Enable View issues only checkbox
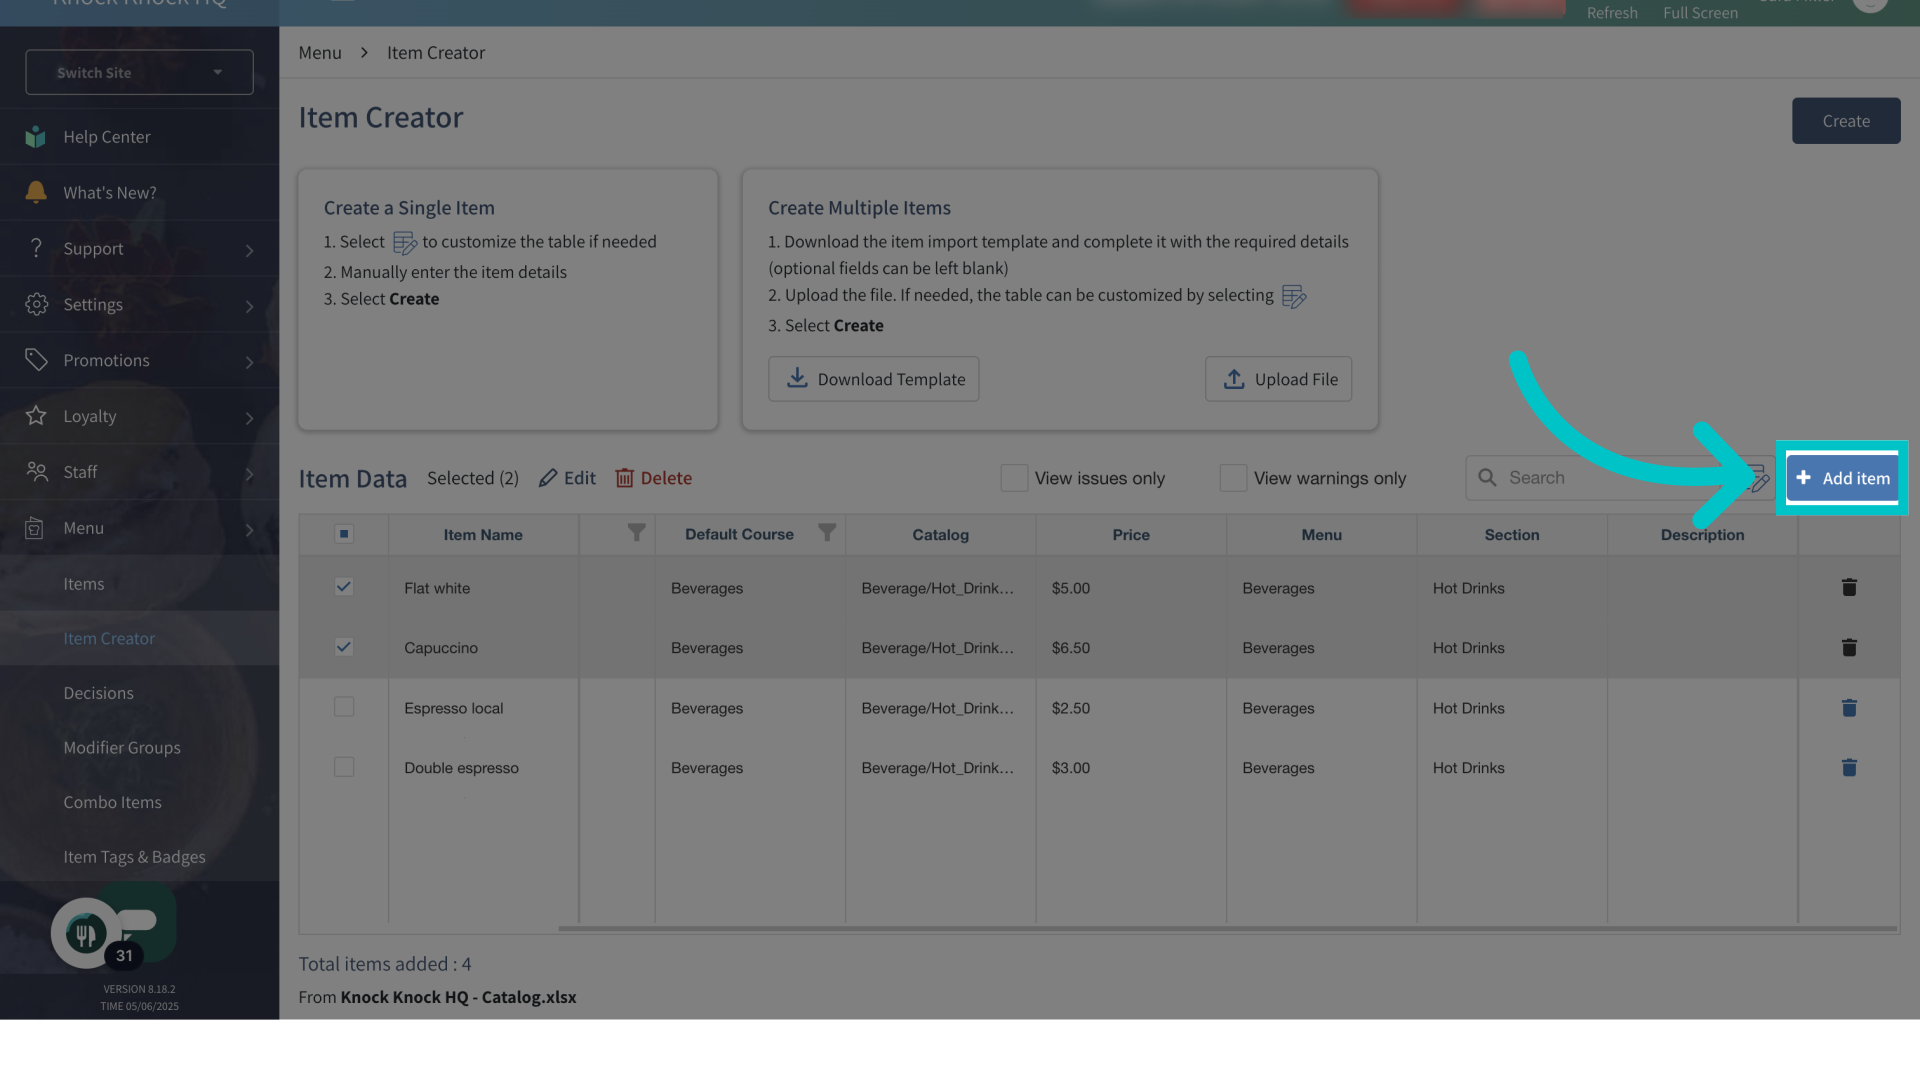The width and height of the screenshot is (1920, 1080). click(1014, 478)
